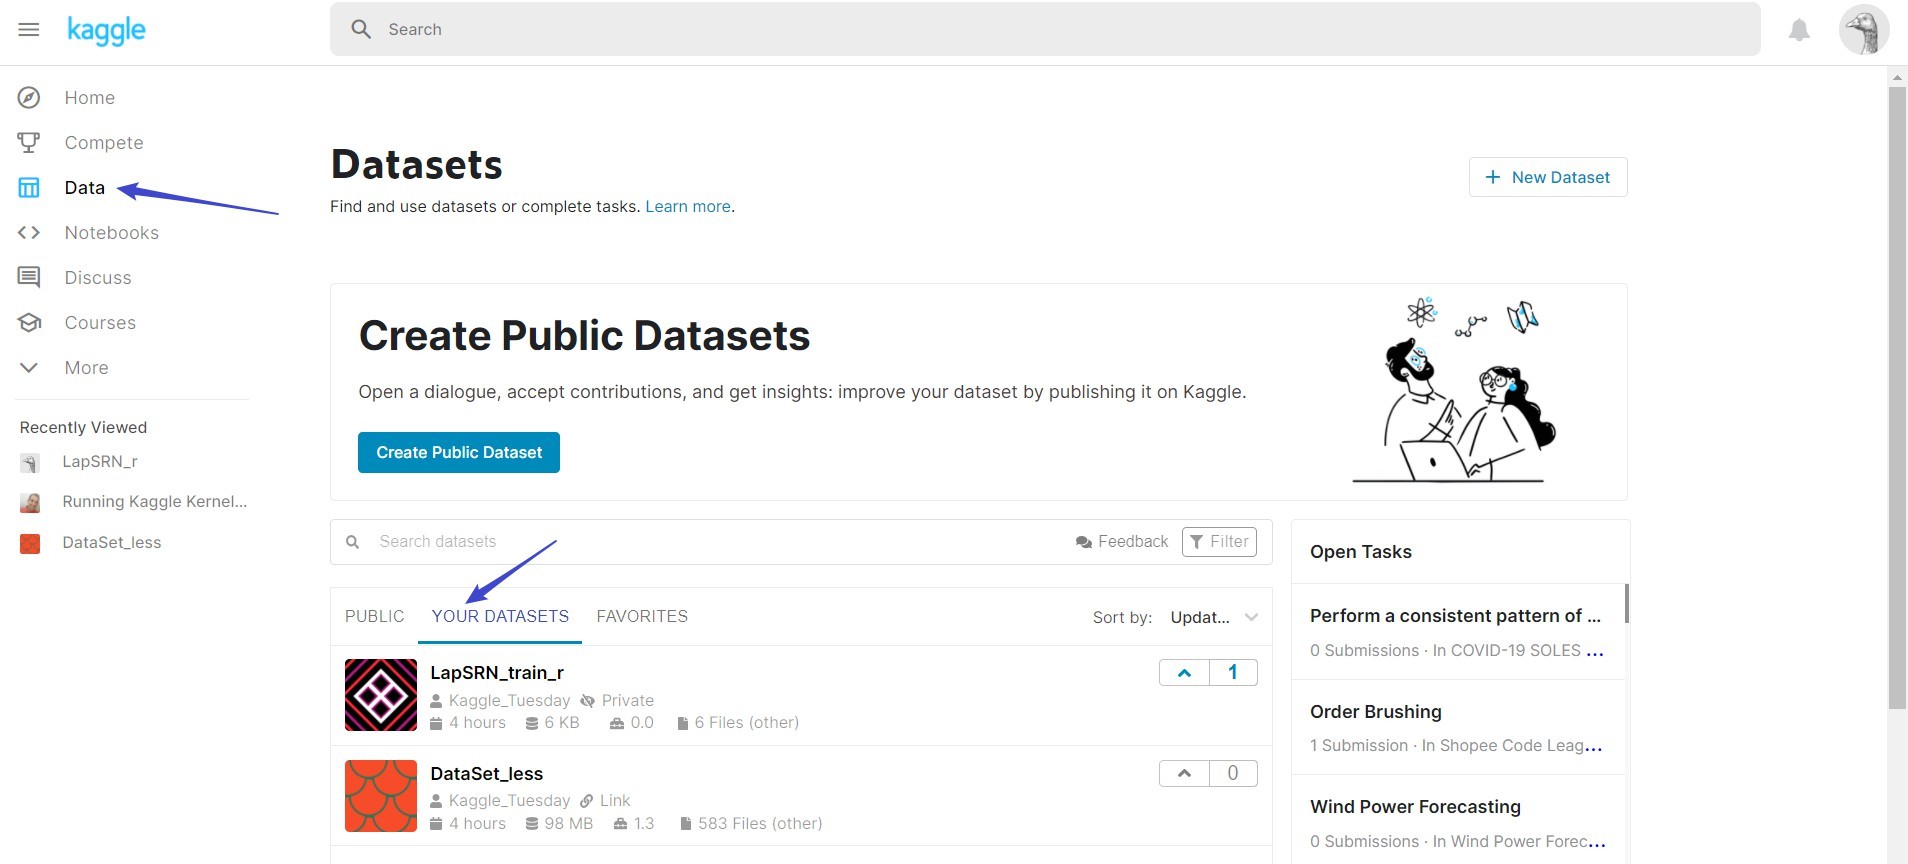Open recently viewed LapSRN_r
This screenshot has height=864, width=1908.
pos(100,462)
